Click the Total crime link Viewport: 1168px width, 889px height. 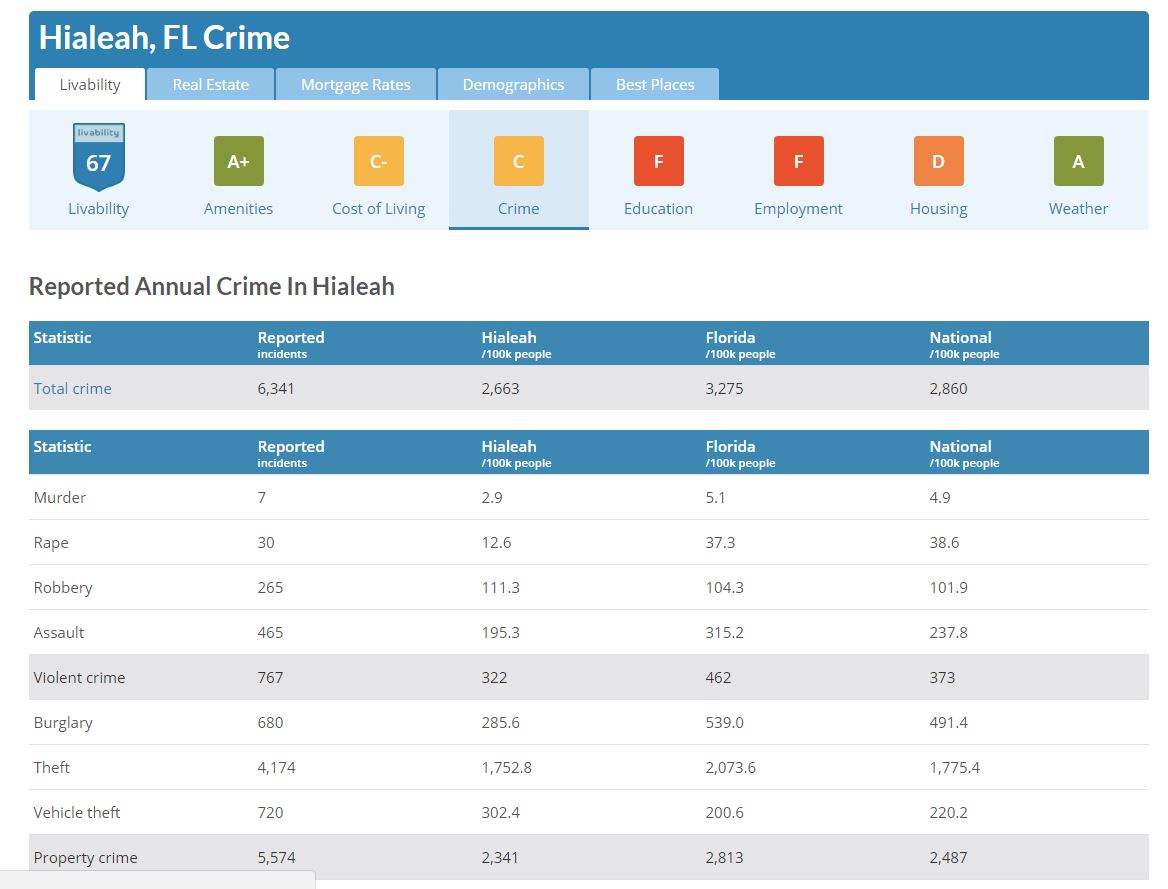tap(73, 389)
